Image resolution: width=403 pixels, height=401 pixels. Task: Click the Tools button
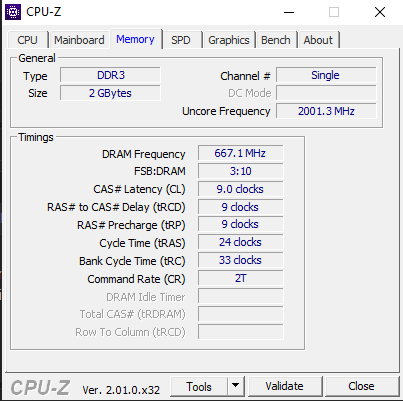(x=199, y=386)
